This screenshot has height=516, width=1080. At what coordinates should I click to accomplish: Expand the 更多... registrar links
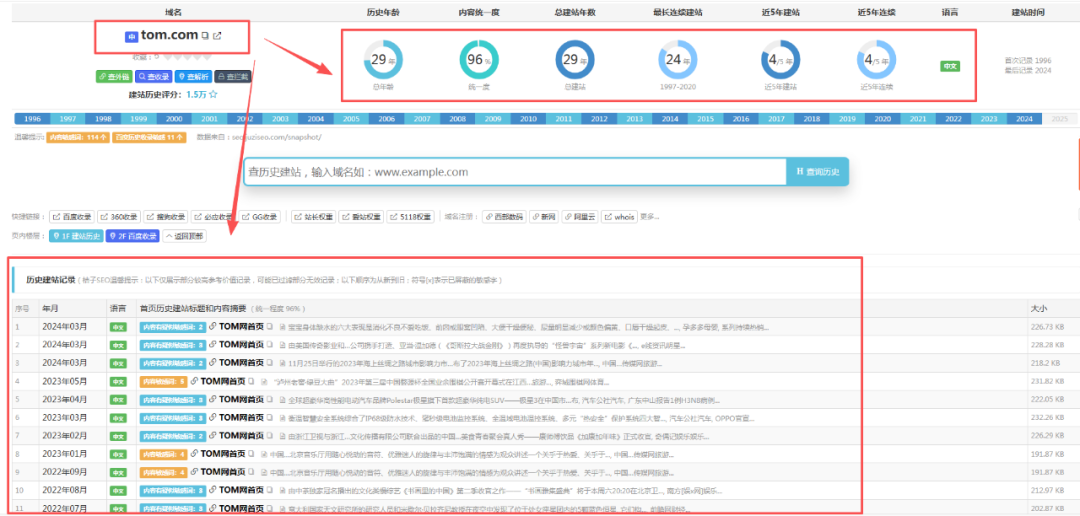click(x=650, y=216)
